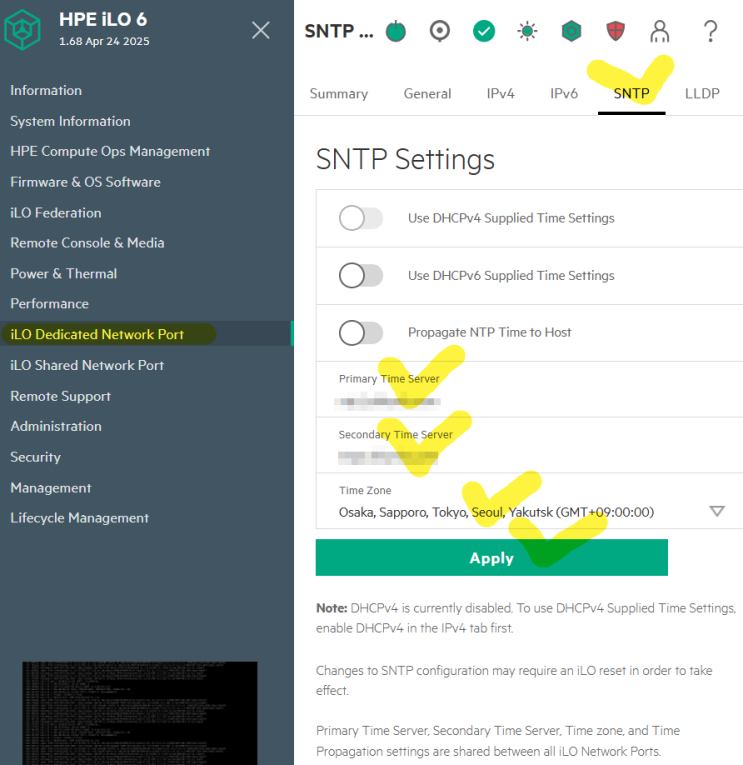Viewport: 743px width, 765px height.
Task: Open system health green checkmark icon
Action: (x=483, y=31)
